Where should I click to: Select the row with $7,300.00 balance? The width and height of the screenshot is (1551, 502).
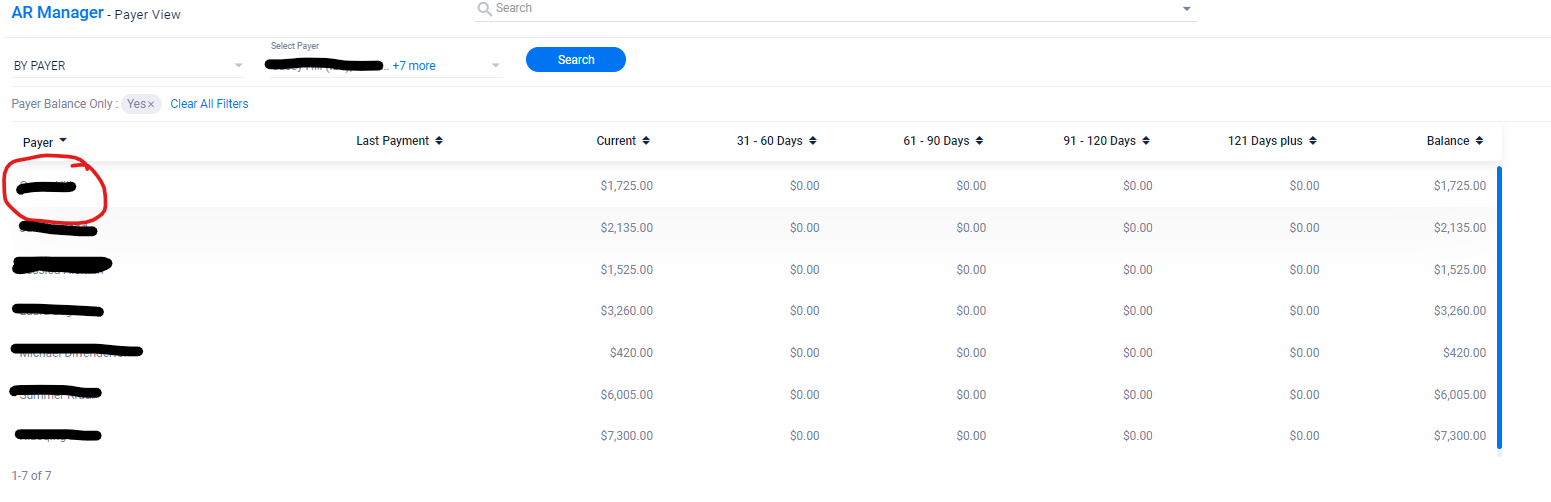pos(750,436)
